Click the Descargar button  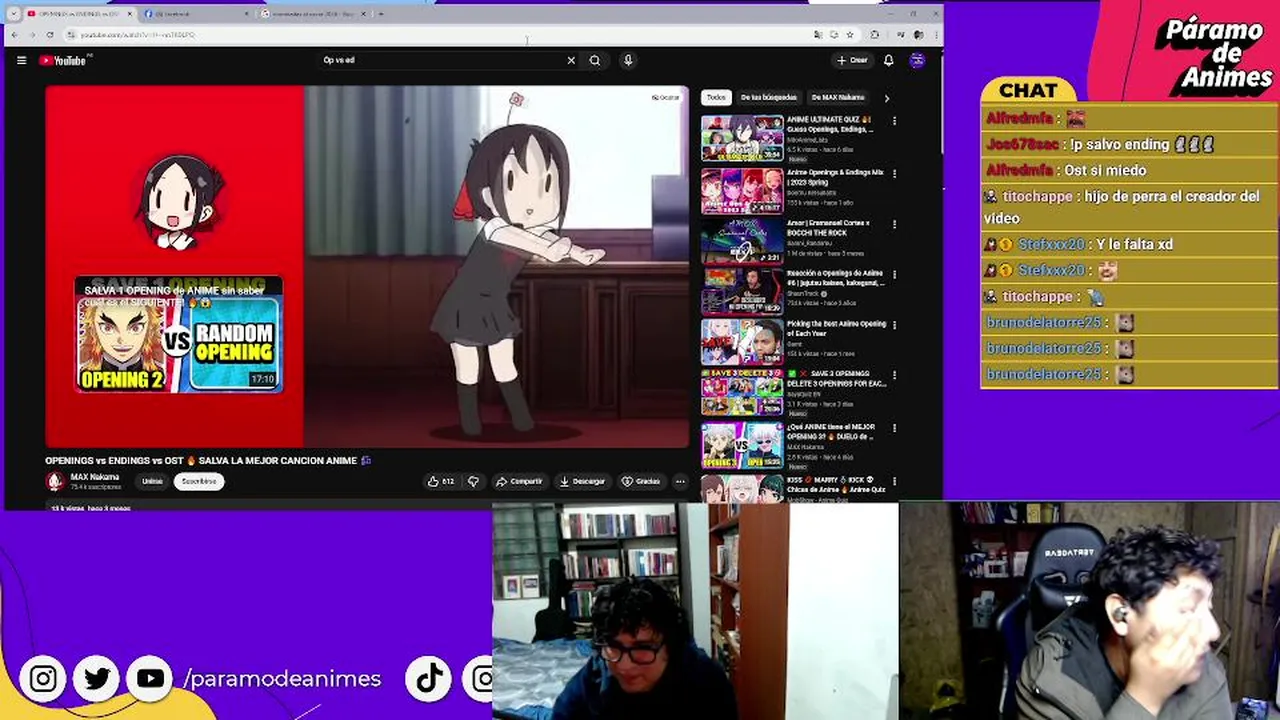(582, 481)
